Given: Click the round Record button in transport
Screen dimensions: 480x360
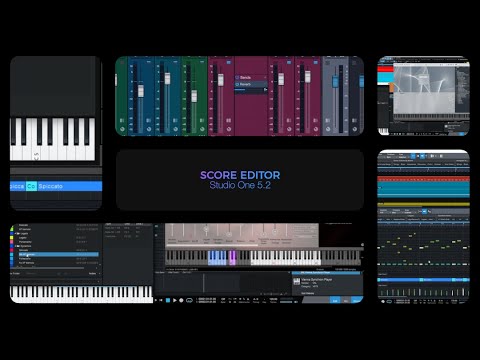Looking at the screenshot, I should (181, 300).
